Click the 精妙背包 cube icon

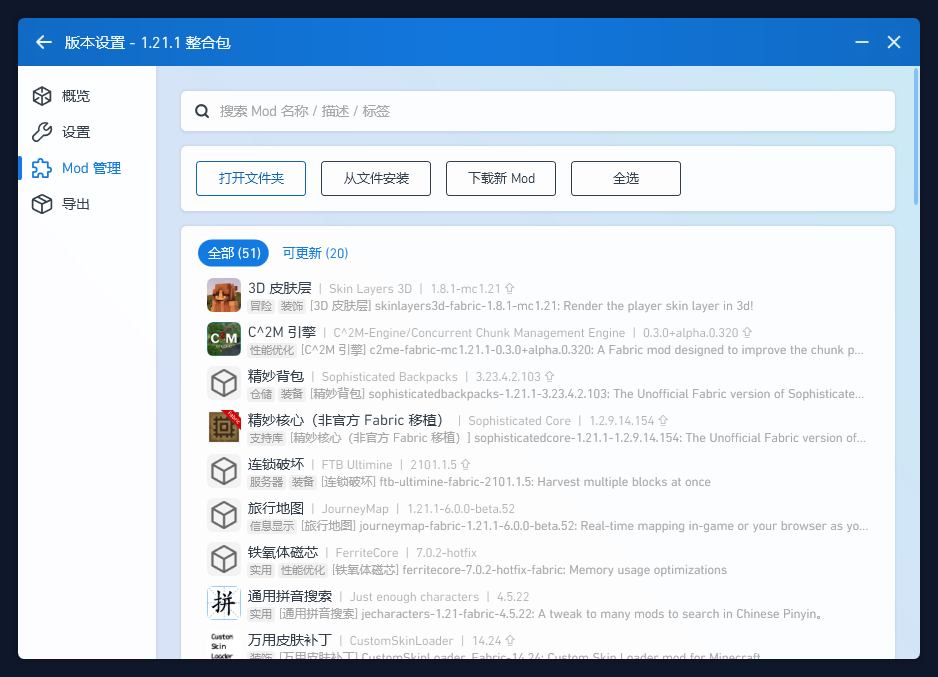coord(224,384)
